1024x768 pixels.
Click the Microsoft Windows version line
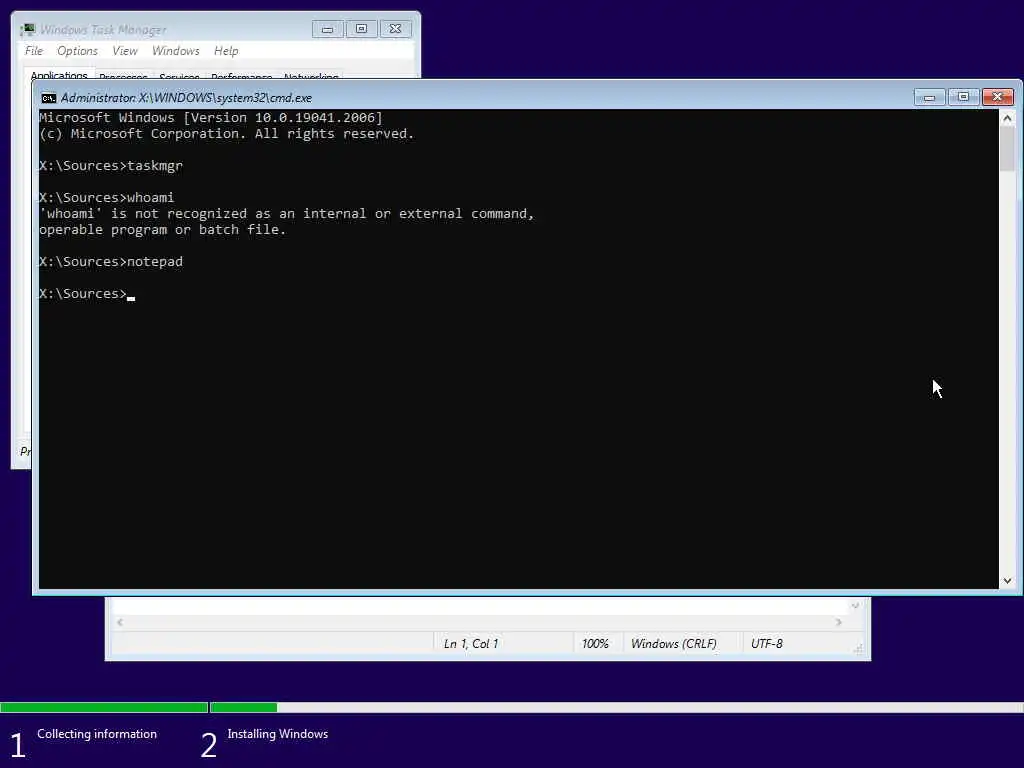coord(211,118)
